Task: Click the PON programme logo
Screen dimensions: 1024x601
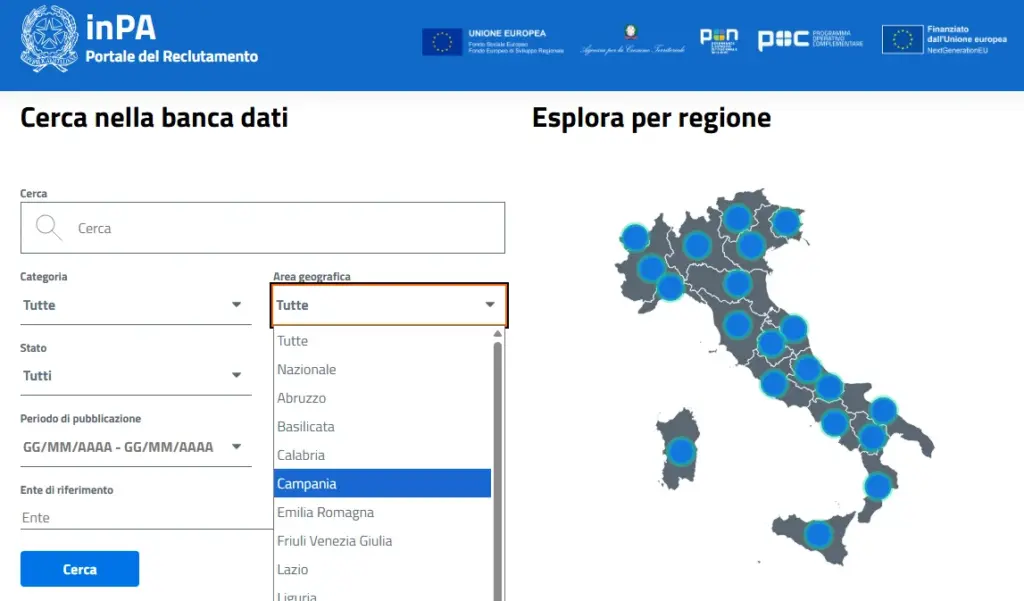Action: point(719,41)
